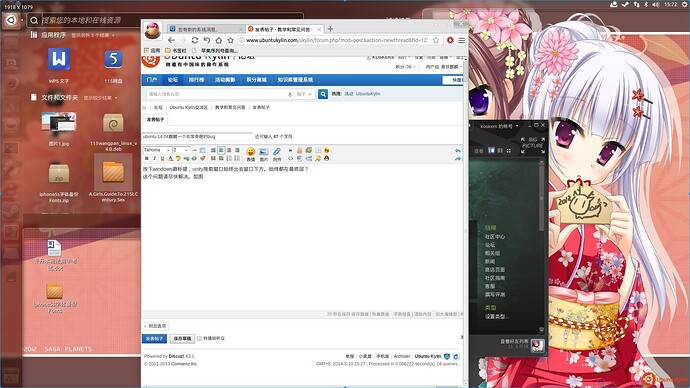The image size is (690, 388).
Task: Open the 帖子 search type dropdown
Action: tap(304, 94)
